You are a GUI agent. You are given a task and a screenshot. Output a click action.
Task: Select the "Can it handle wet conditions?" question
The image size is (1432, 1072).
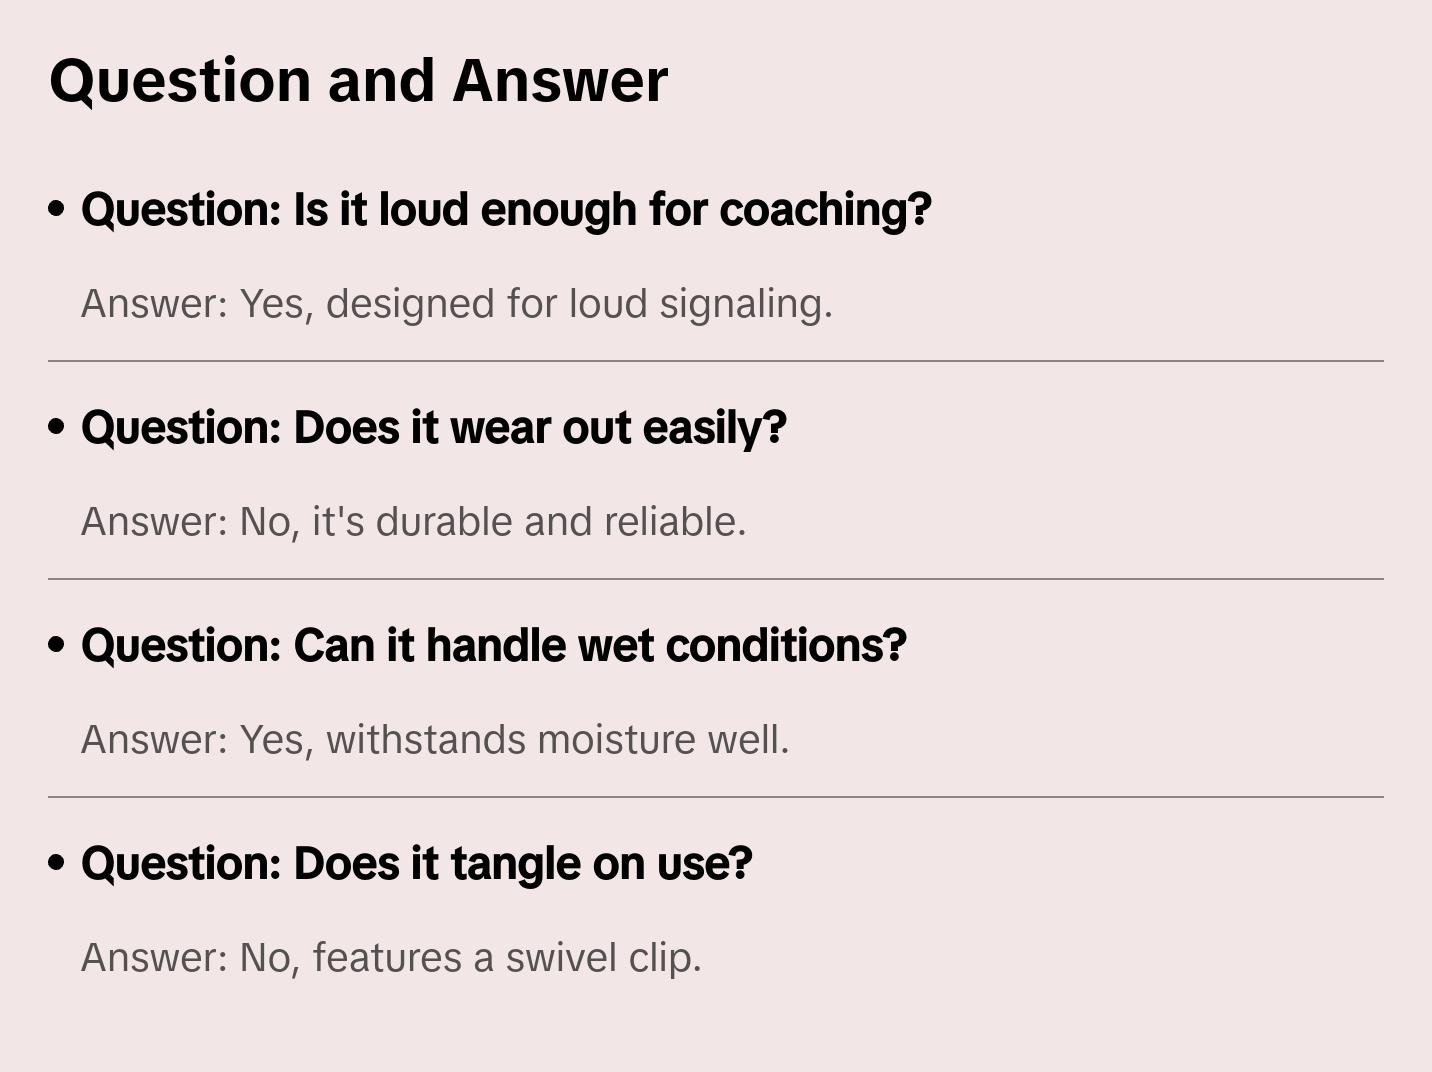494,646
